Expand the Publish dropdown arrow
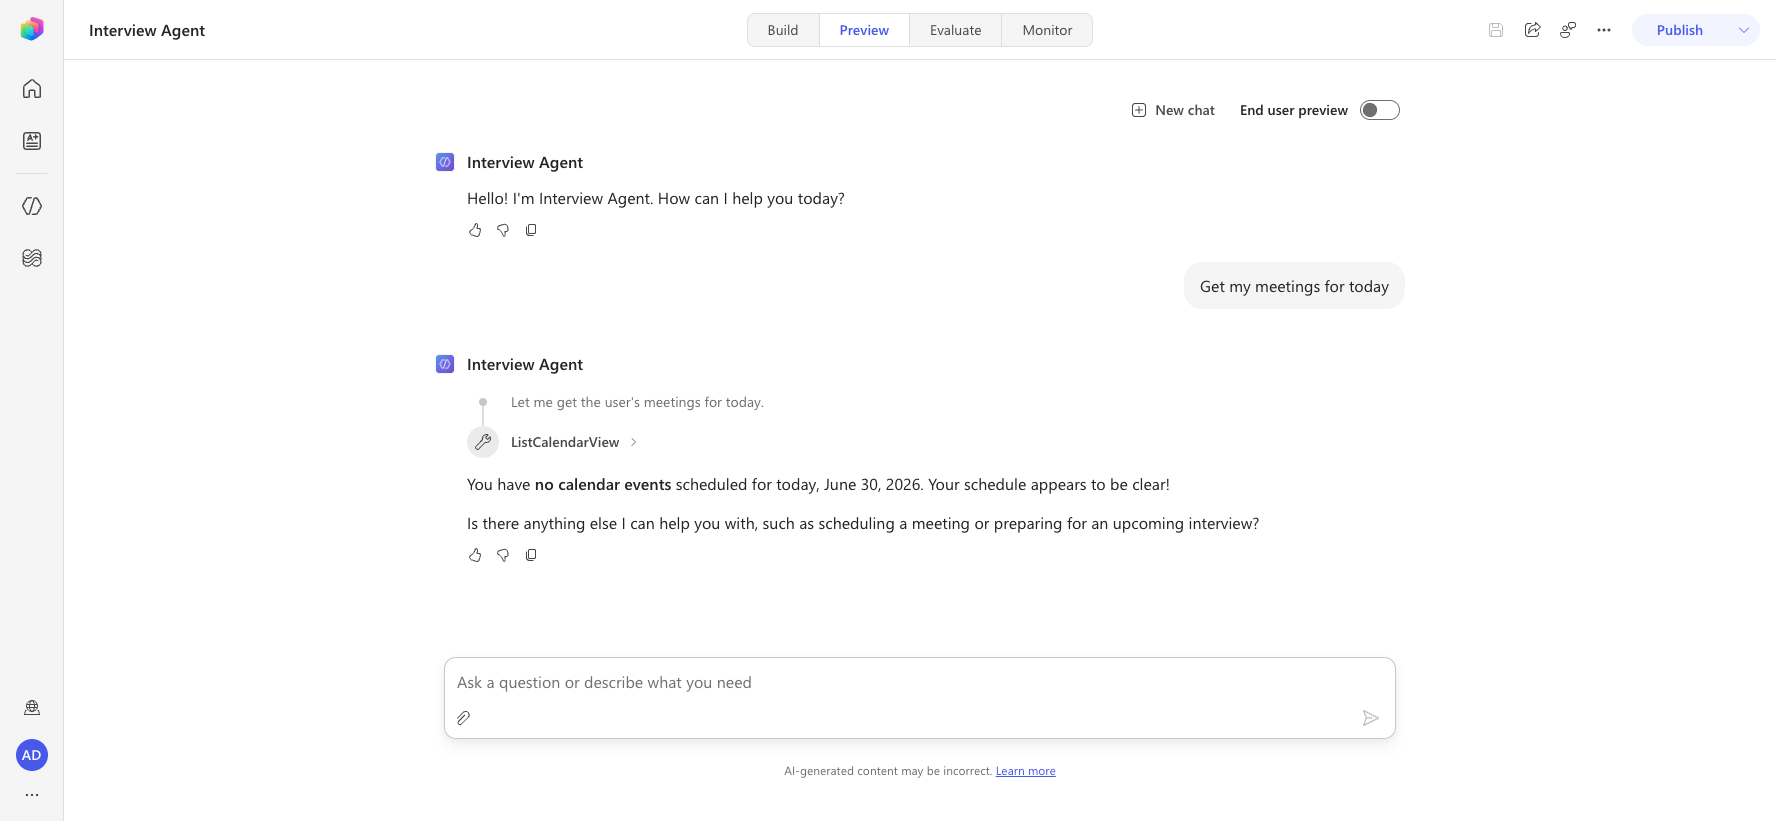The width and height of the screenshot is (1776, 821). [1744, 30]
